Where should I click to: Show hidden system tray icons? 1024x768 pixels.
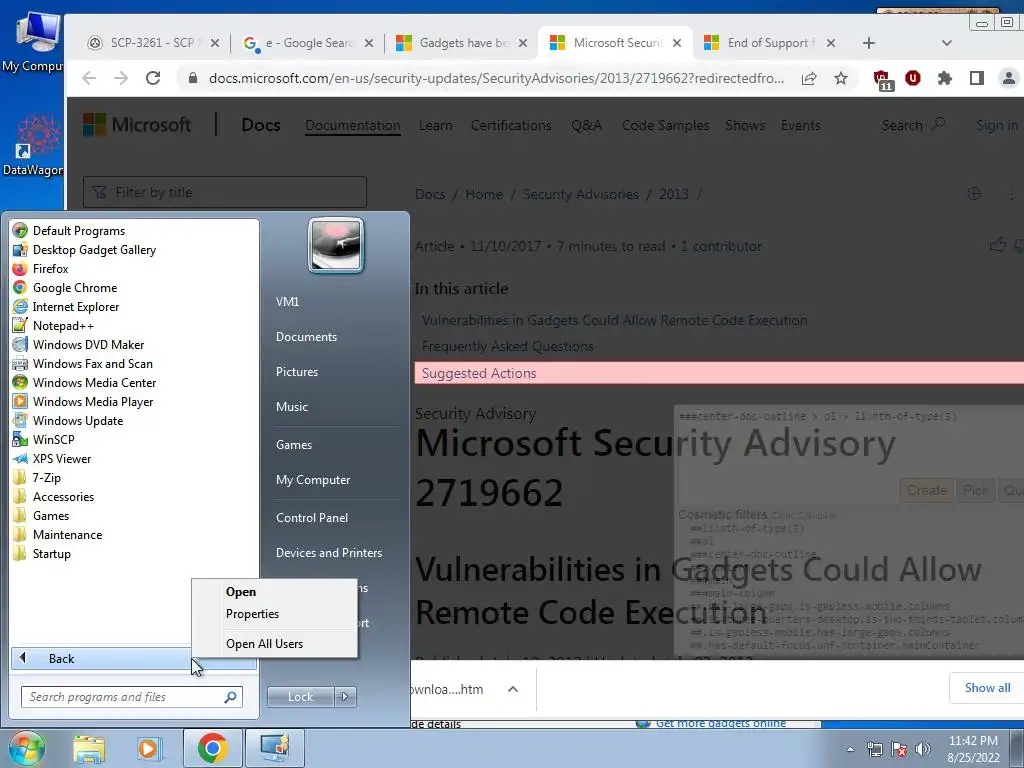[850, 749]
